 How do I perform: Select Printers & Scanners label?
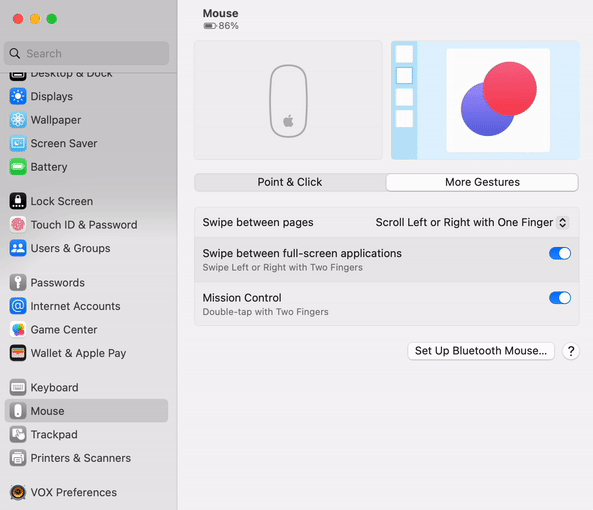[x=81, y=458]
